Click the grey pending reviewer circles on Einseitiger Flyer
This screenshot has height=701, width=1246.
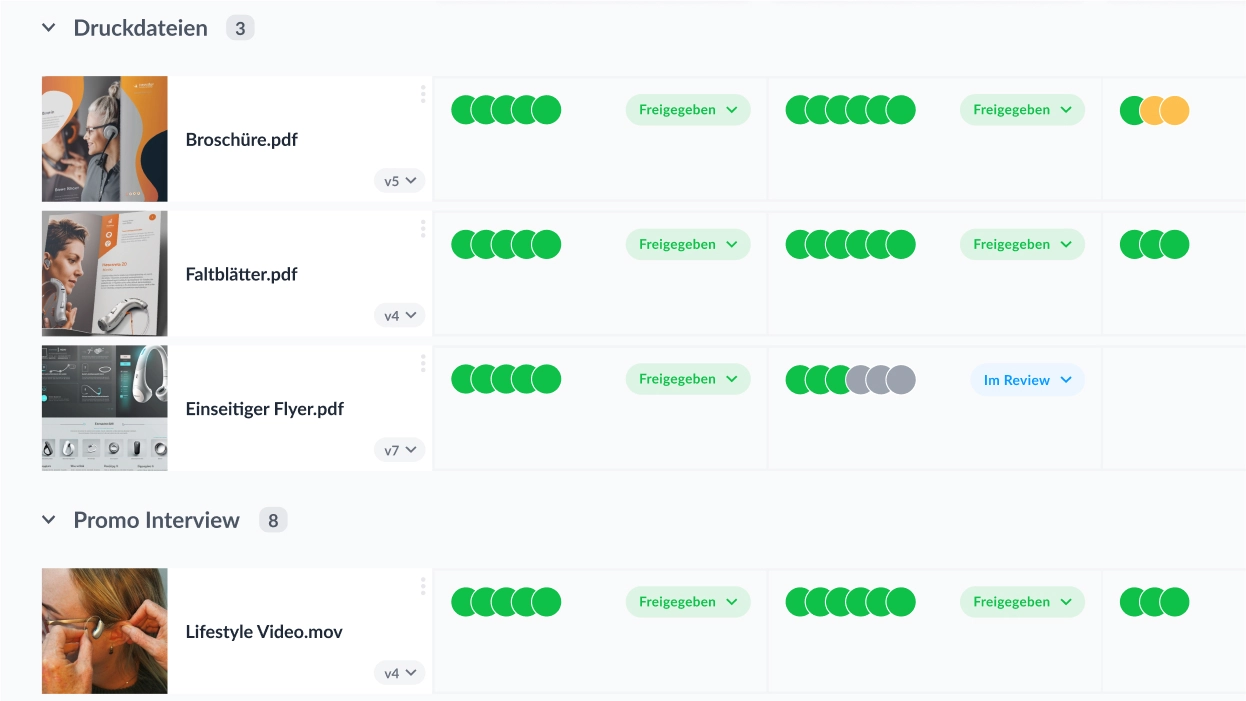click(x=881, y=380)
